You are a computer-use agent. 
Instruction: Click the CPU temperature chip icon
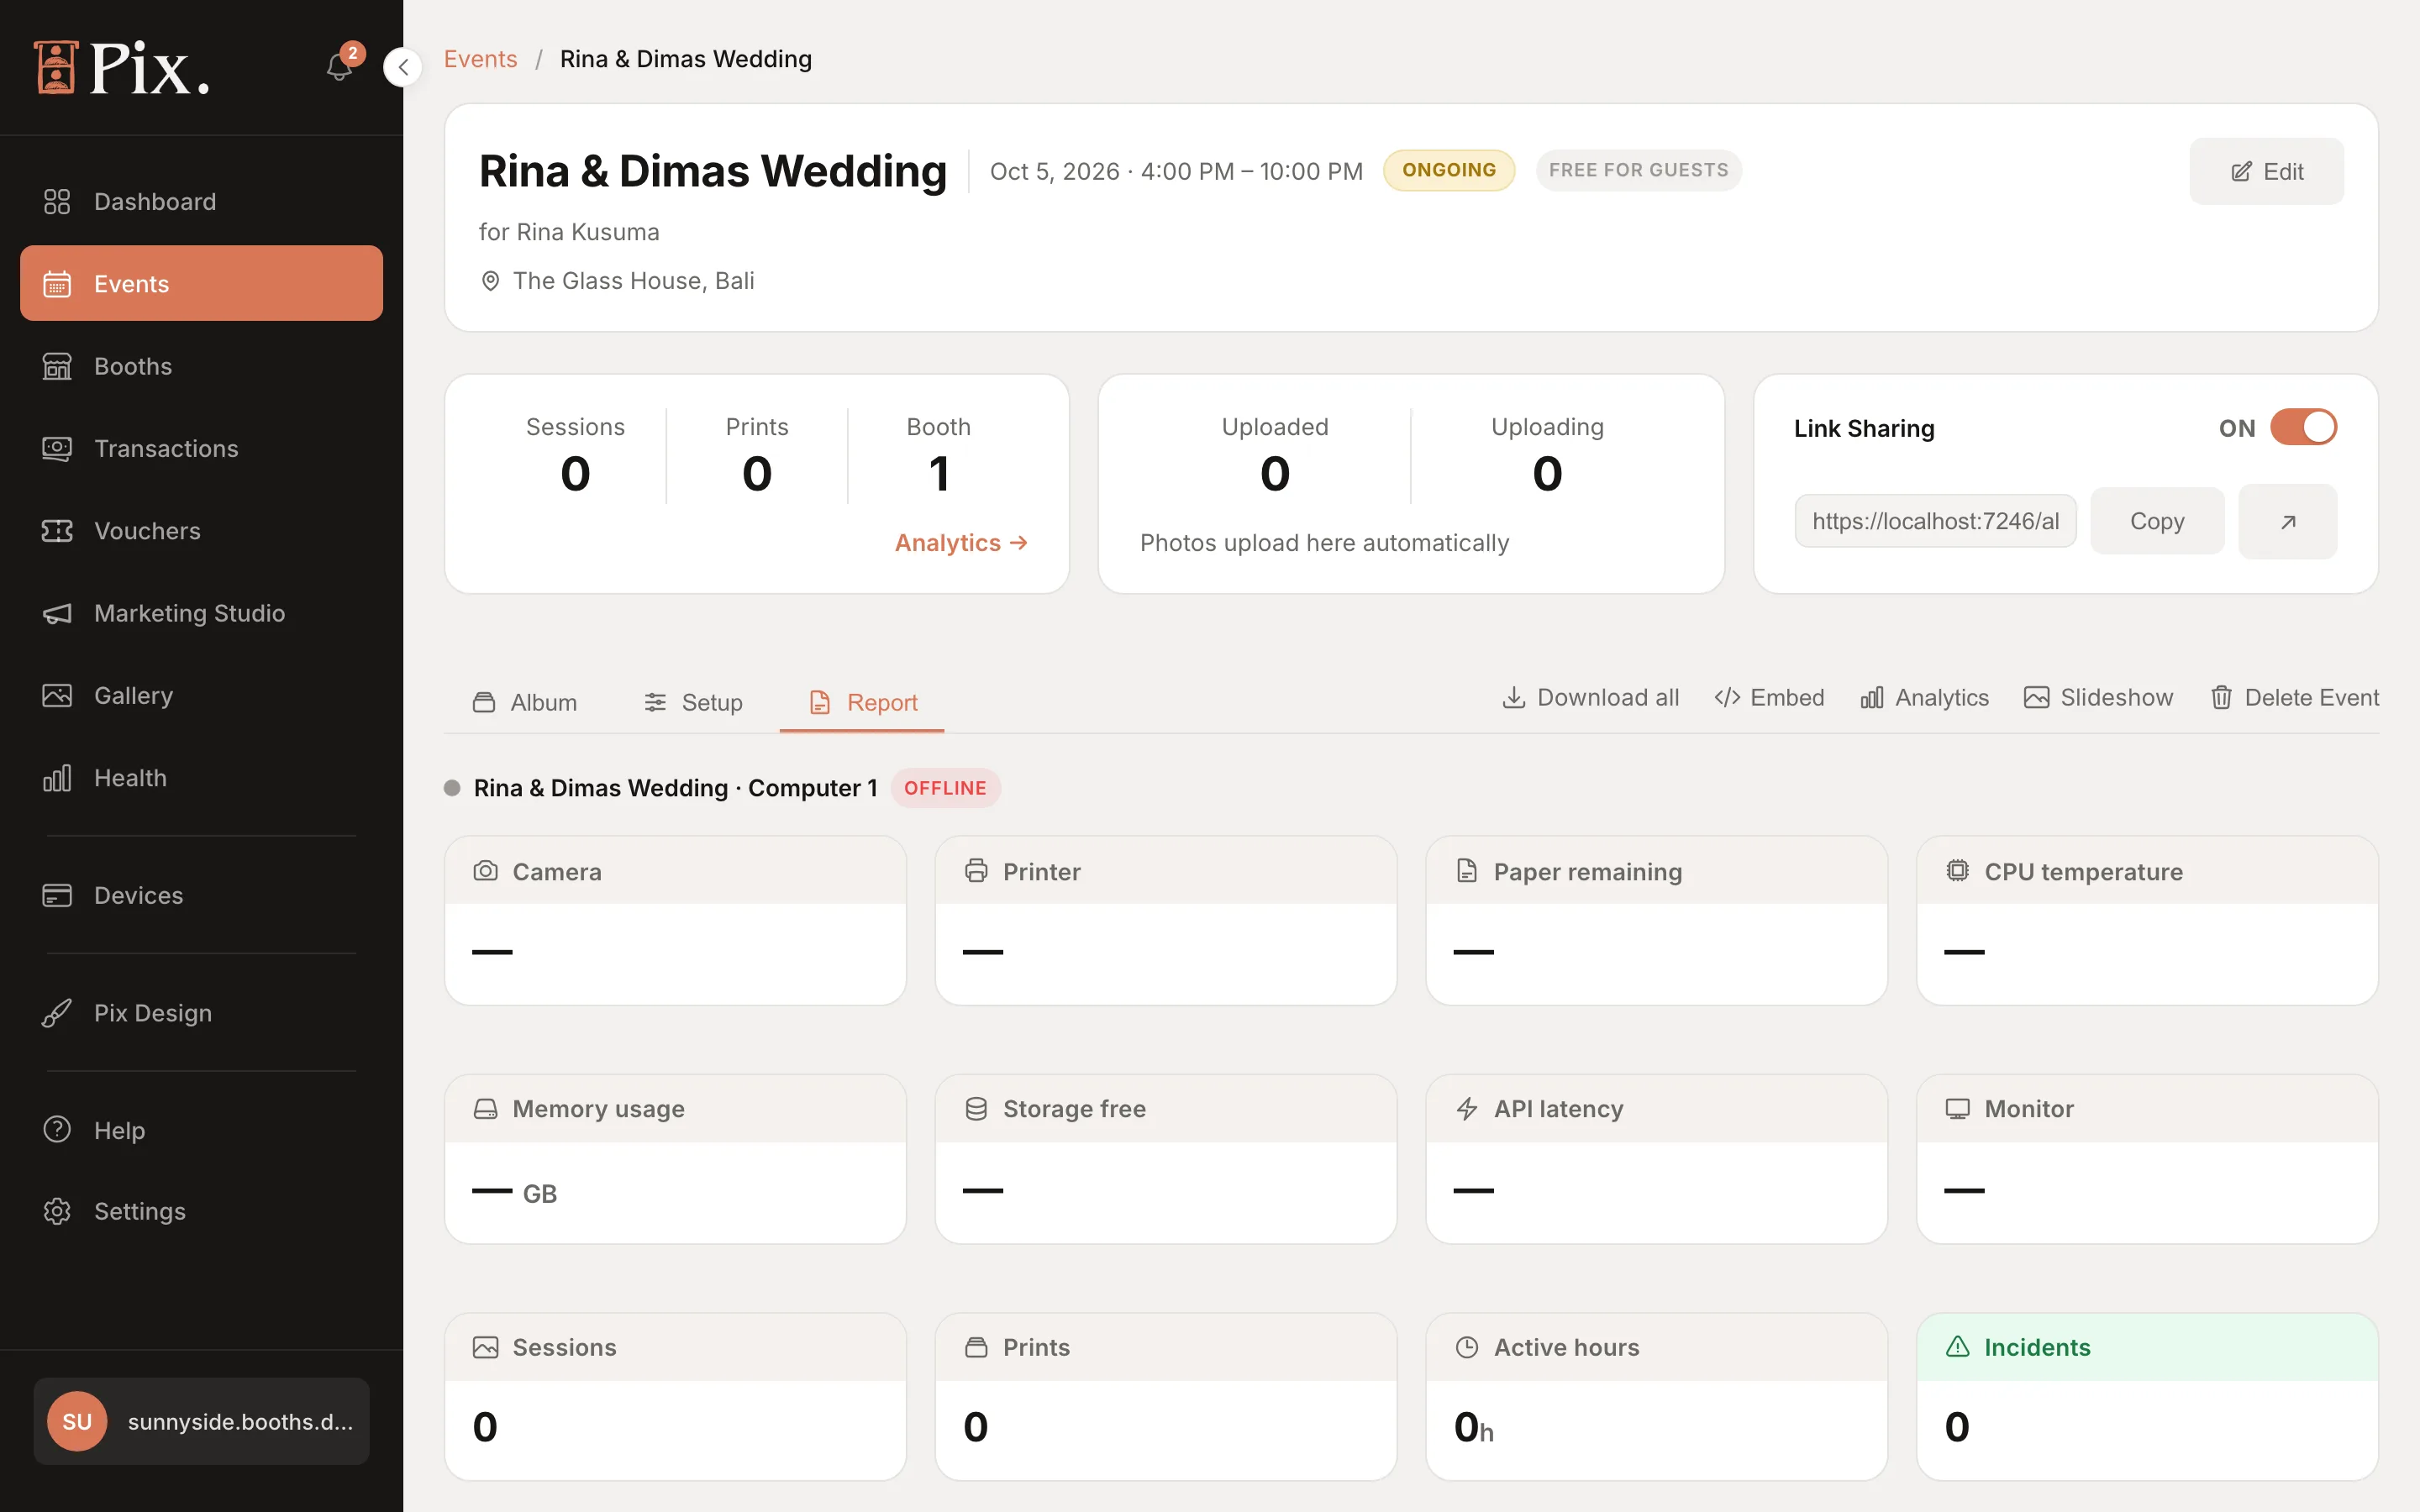[1957, 871]
